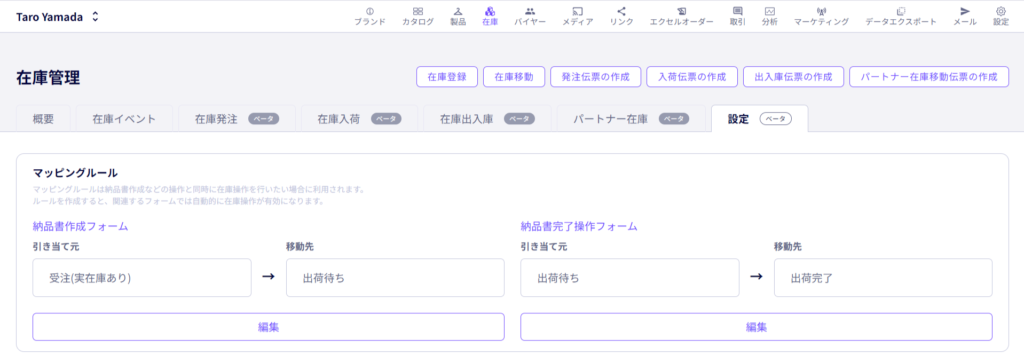Switch to the 在庫入荷 tab
Viewport: 1024px width, 363px height.
(359, 119)
